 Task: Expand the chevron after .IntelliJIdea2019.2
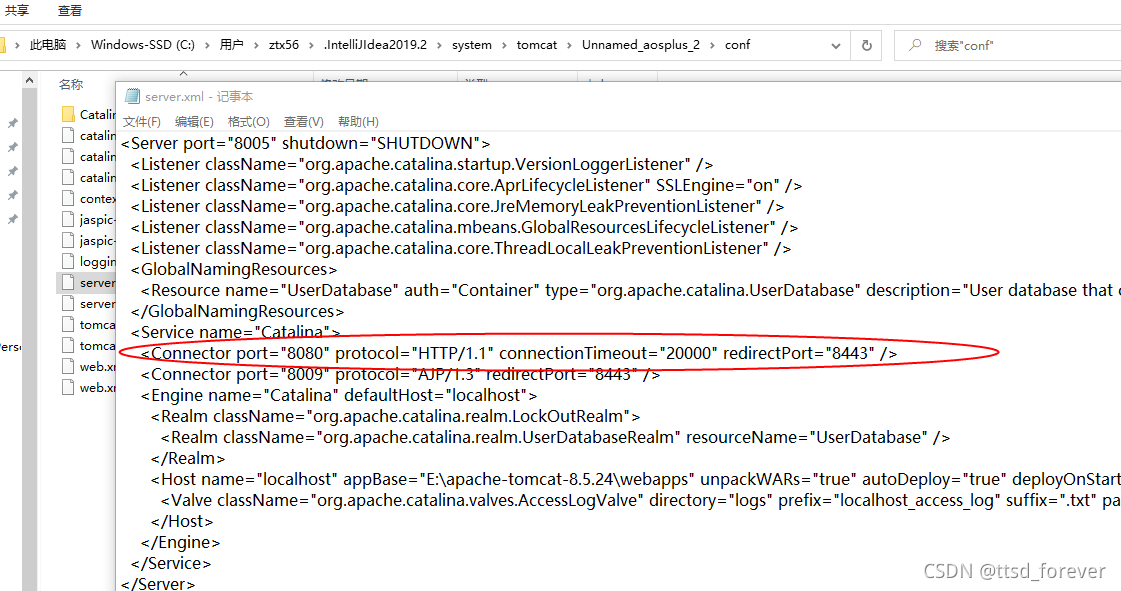point(440,45)
